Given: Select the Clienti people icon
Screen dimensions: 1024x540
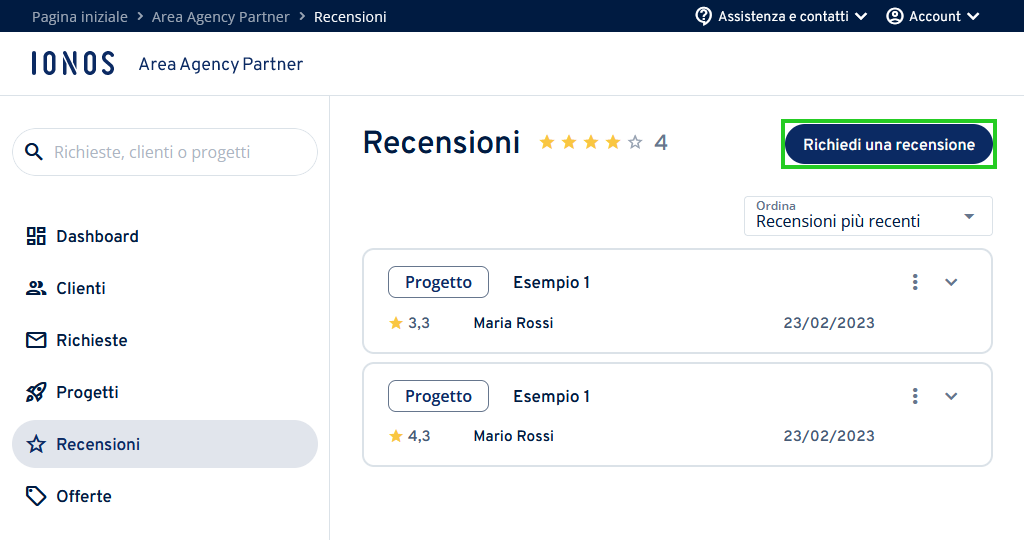Looking at the screenshot, I should click(x=36, y=288).
